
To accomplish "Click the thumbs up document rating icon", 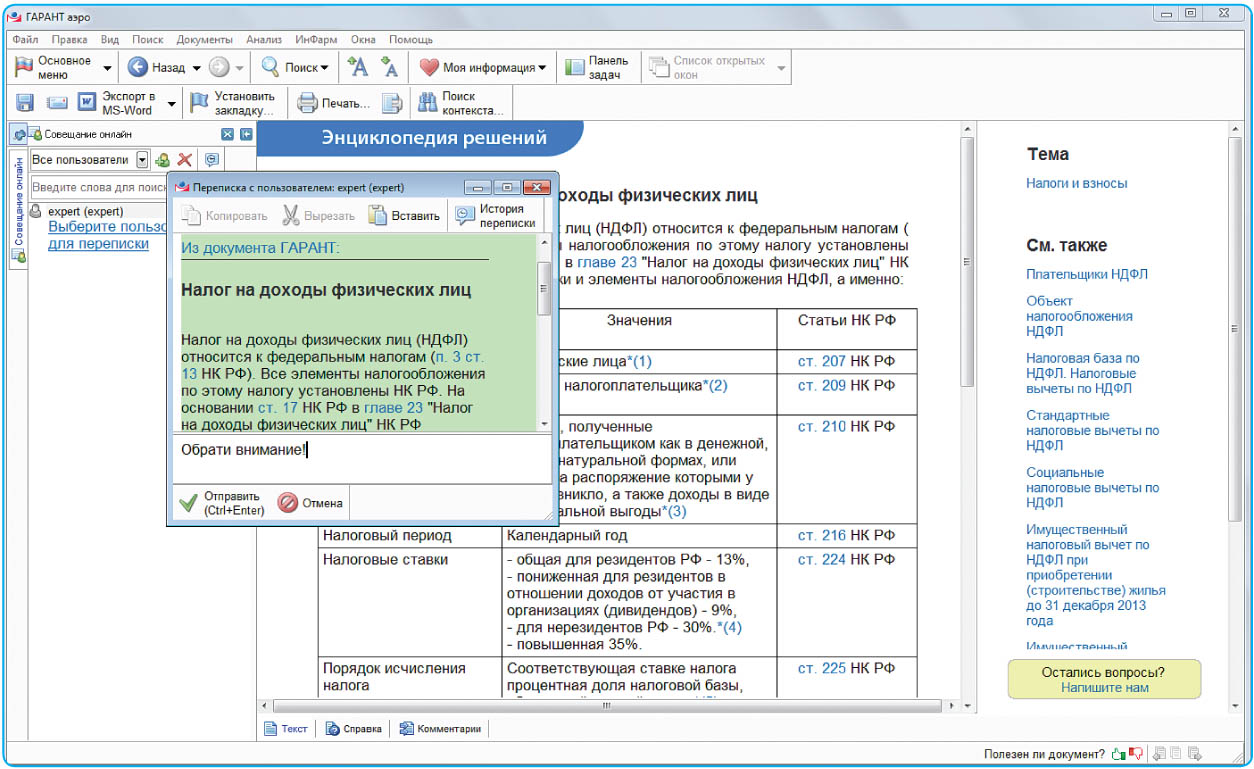I will pyautogui.click(x=1118, y=754).
